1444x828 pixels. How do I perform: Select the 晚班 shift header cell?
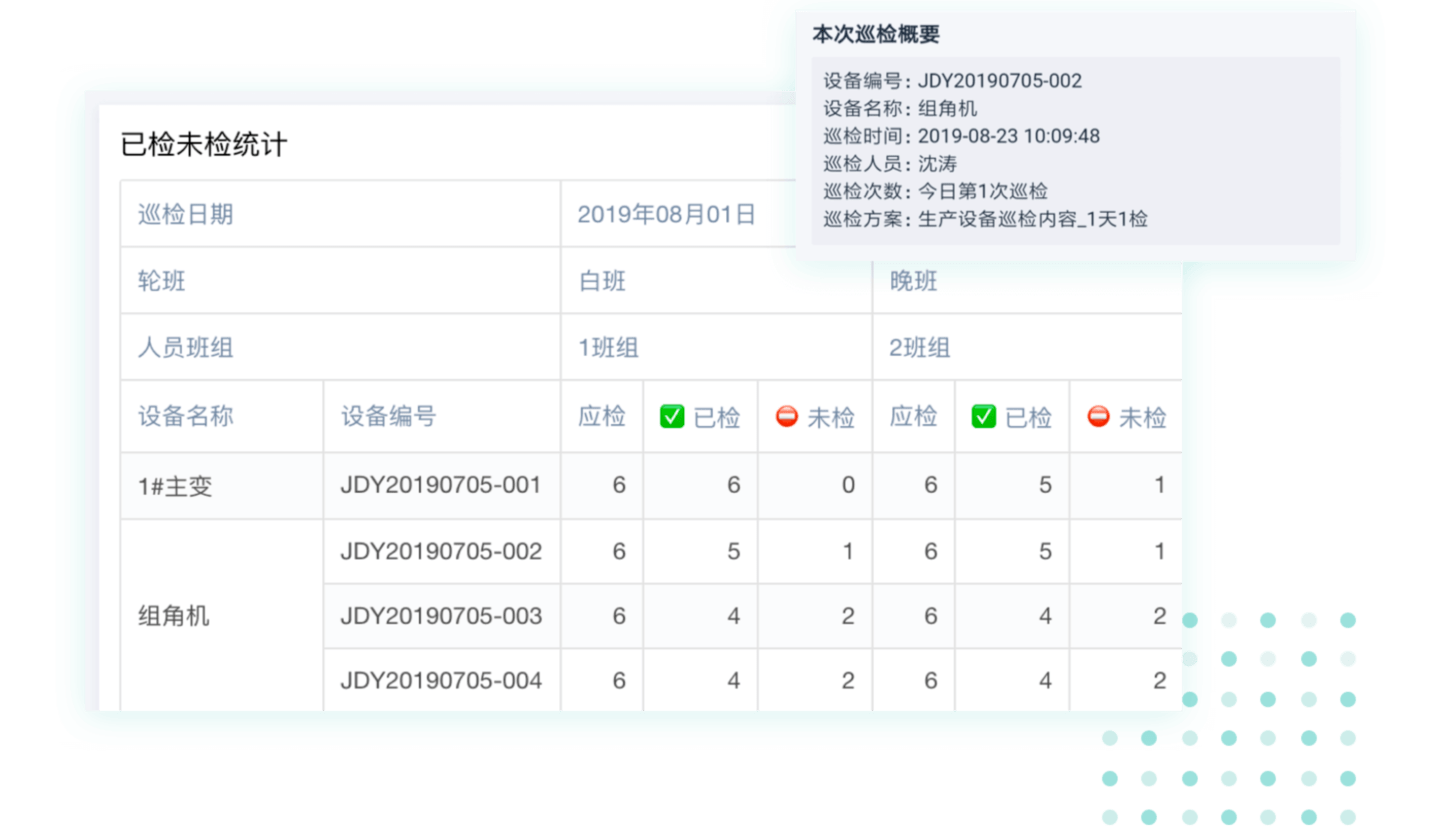[x=914, y=281]
